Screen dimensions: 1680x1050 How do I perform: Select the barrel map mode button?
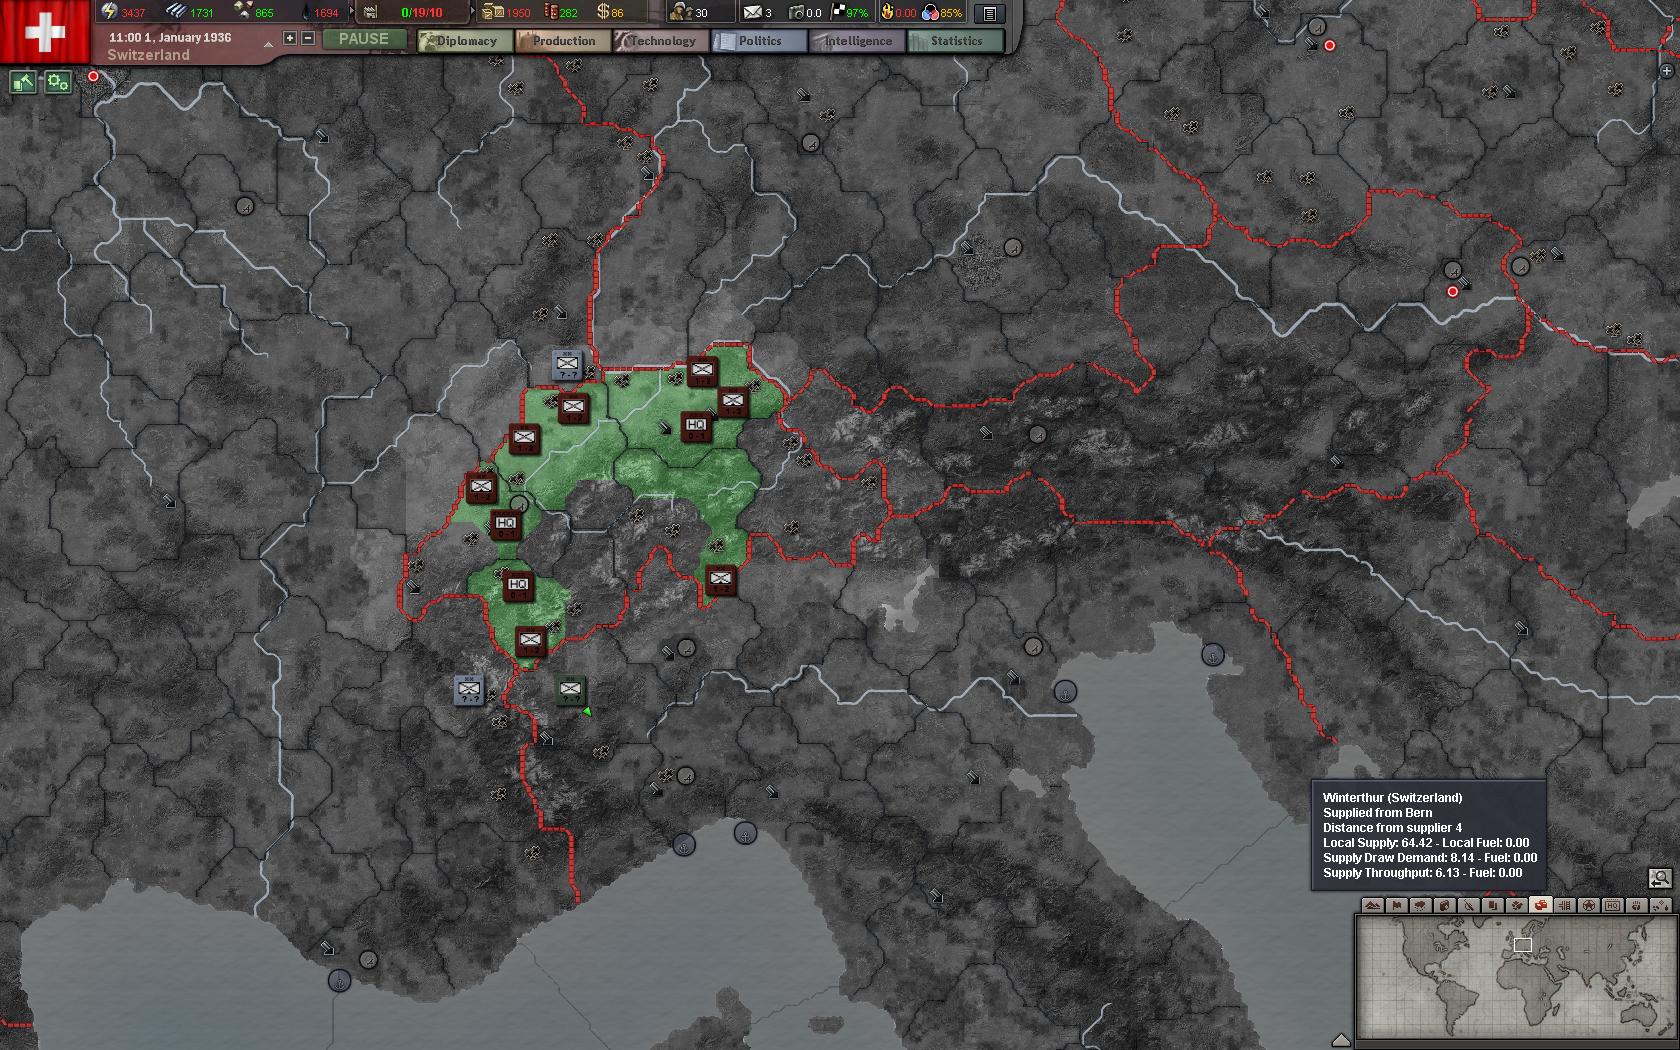click(1445, 905)
